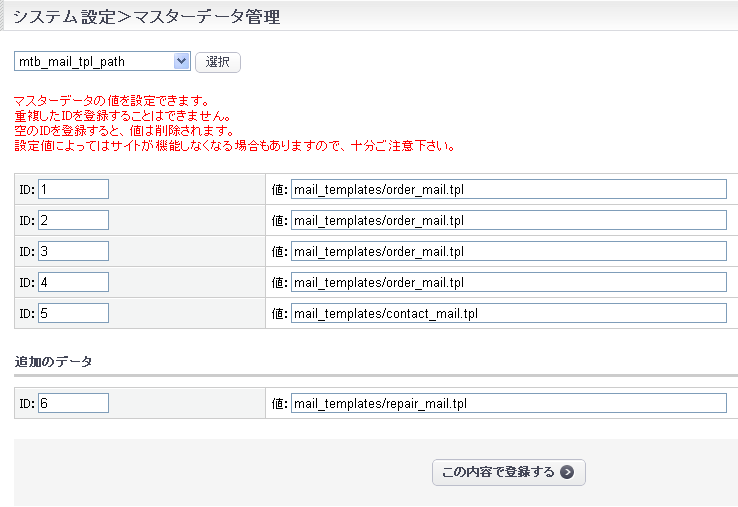The height and width of the screenshot is (507, 738).
Task: Click the value field in the ID 3 row
Action: click(x=509, y=251)
